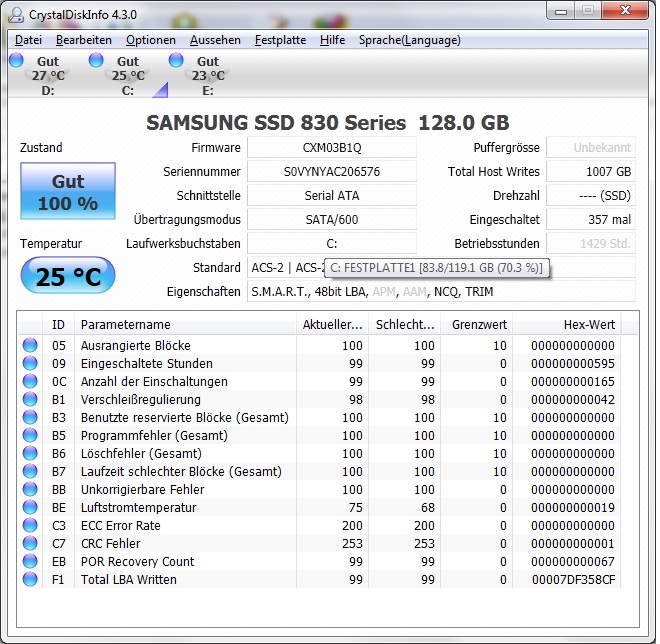Viewport: 660px width, 644px height.
Task: Click status icon for POR Recovery Count
Action: tap(30, 562)
